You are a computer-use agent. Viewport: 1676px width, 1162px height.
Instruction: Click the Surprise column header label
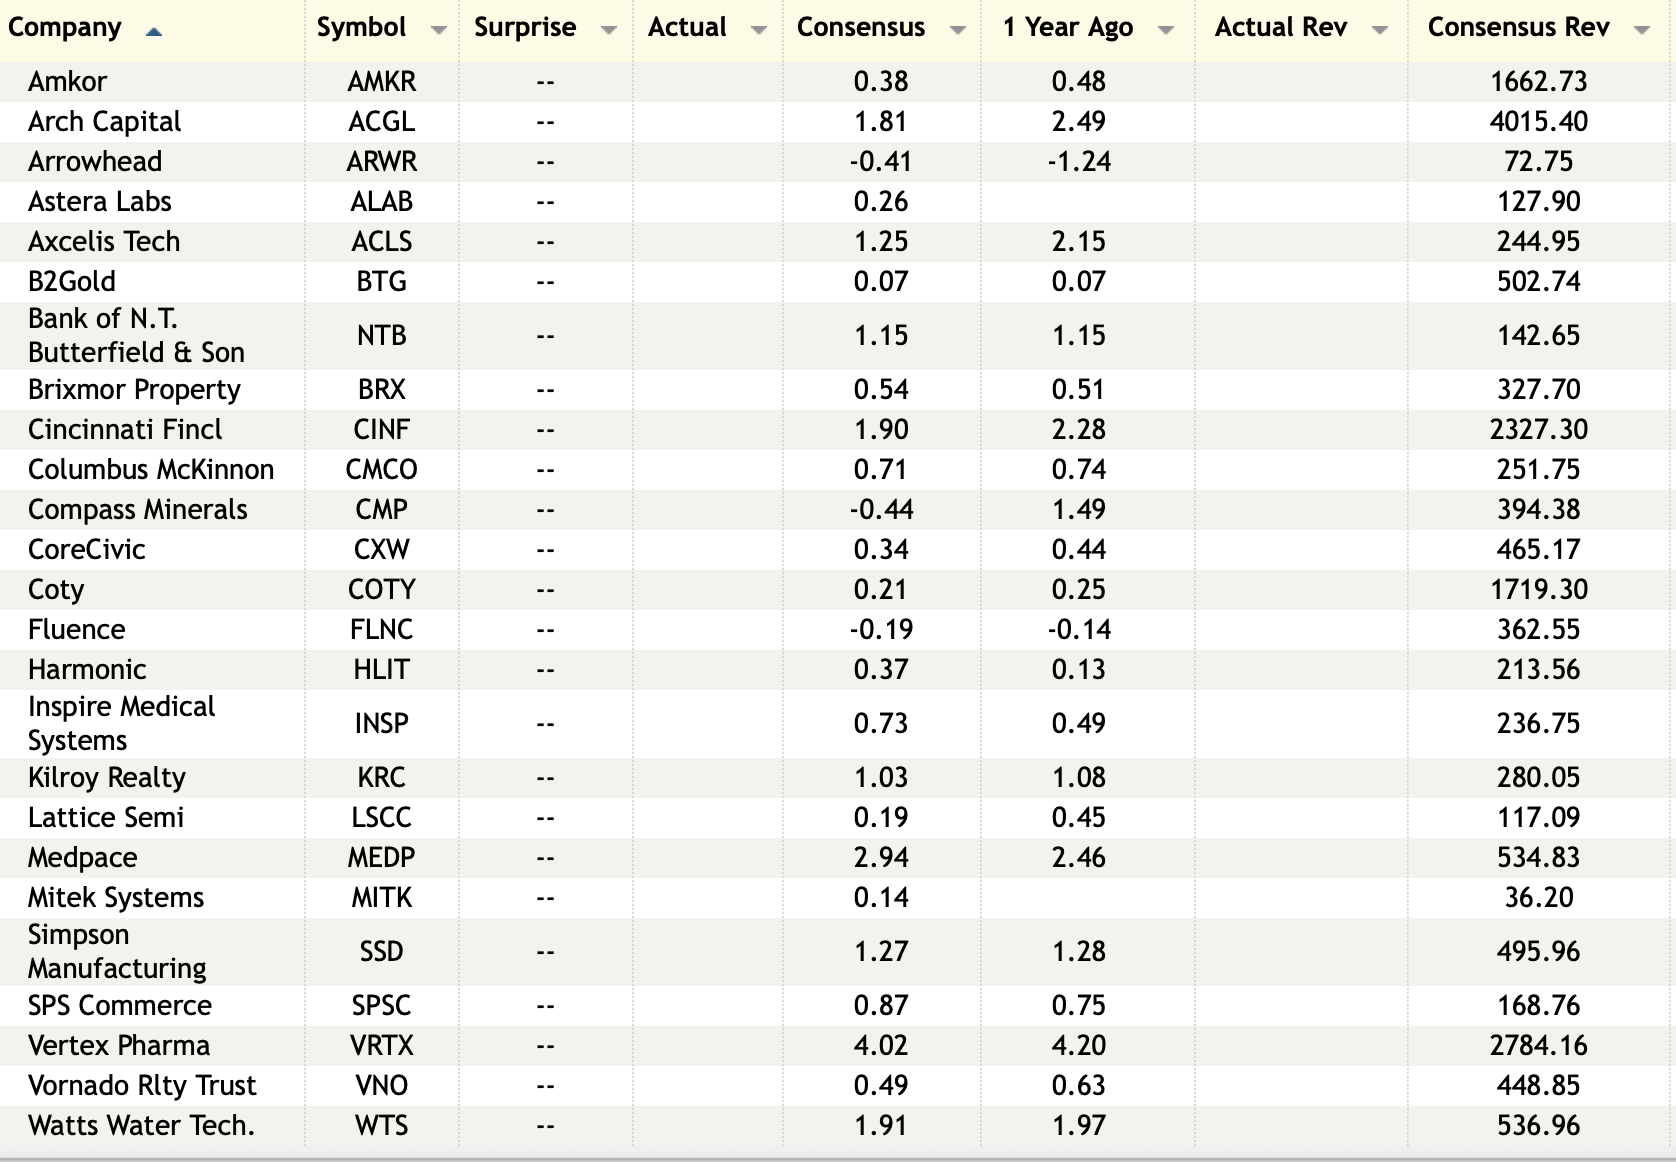(525, 28)
